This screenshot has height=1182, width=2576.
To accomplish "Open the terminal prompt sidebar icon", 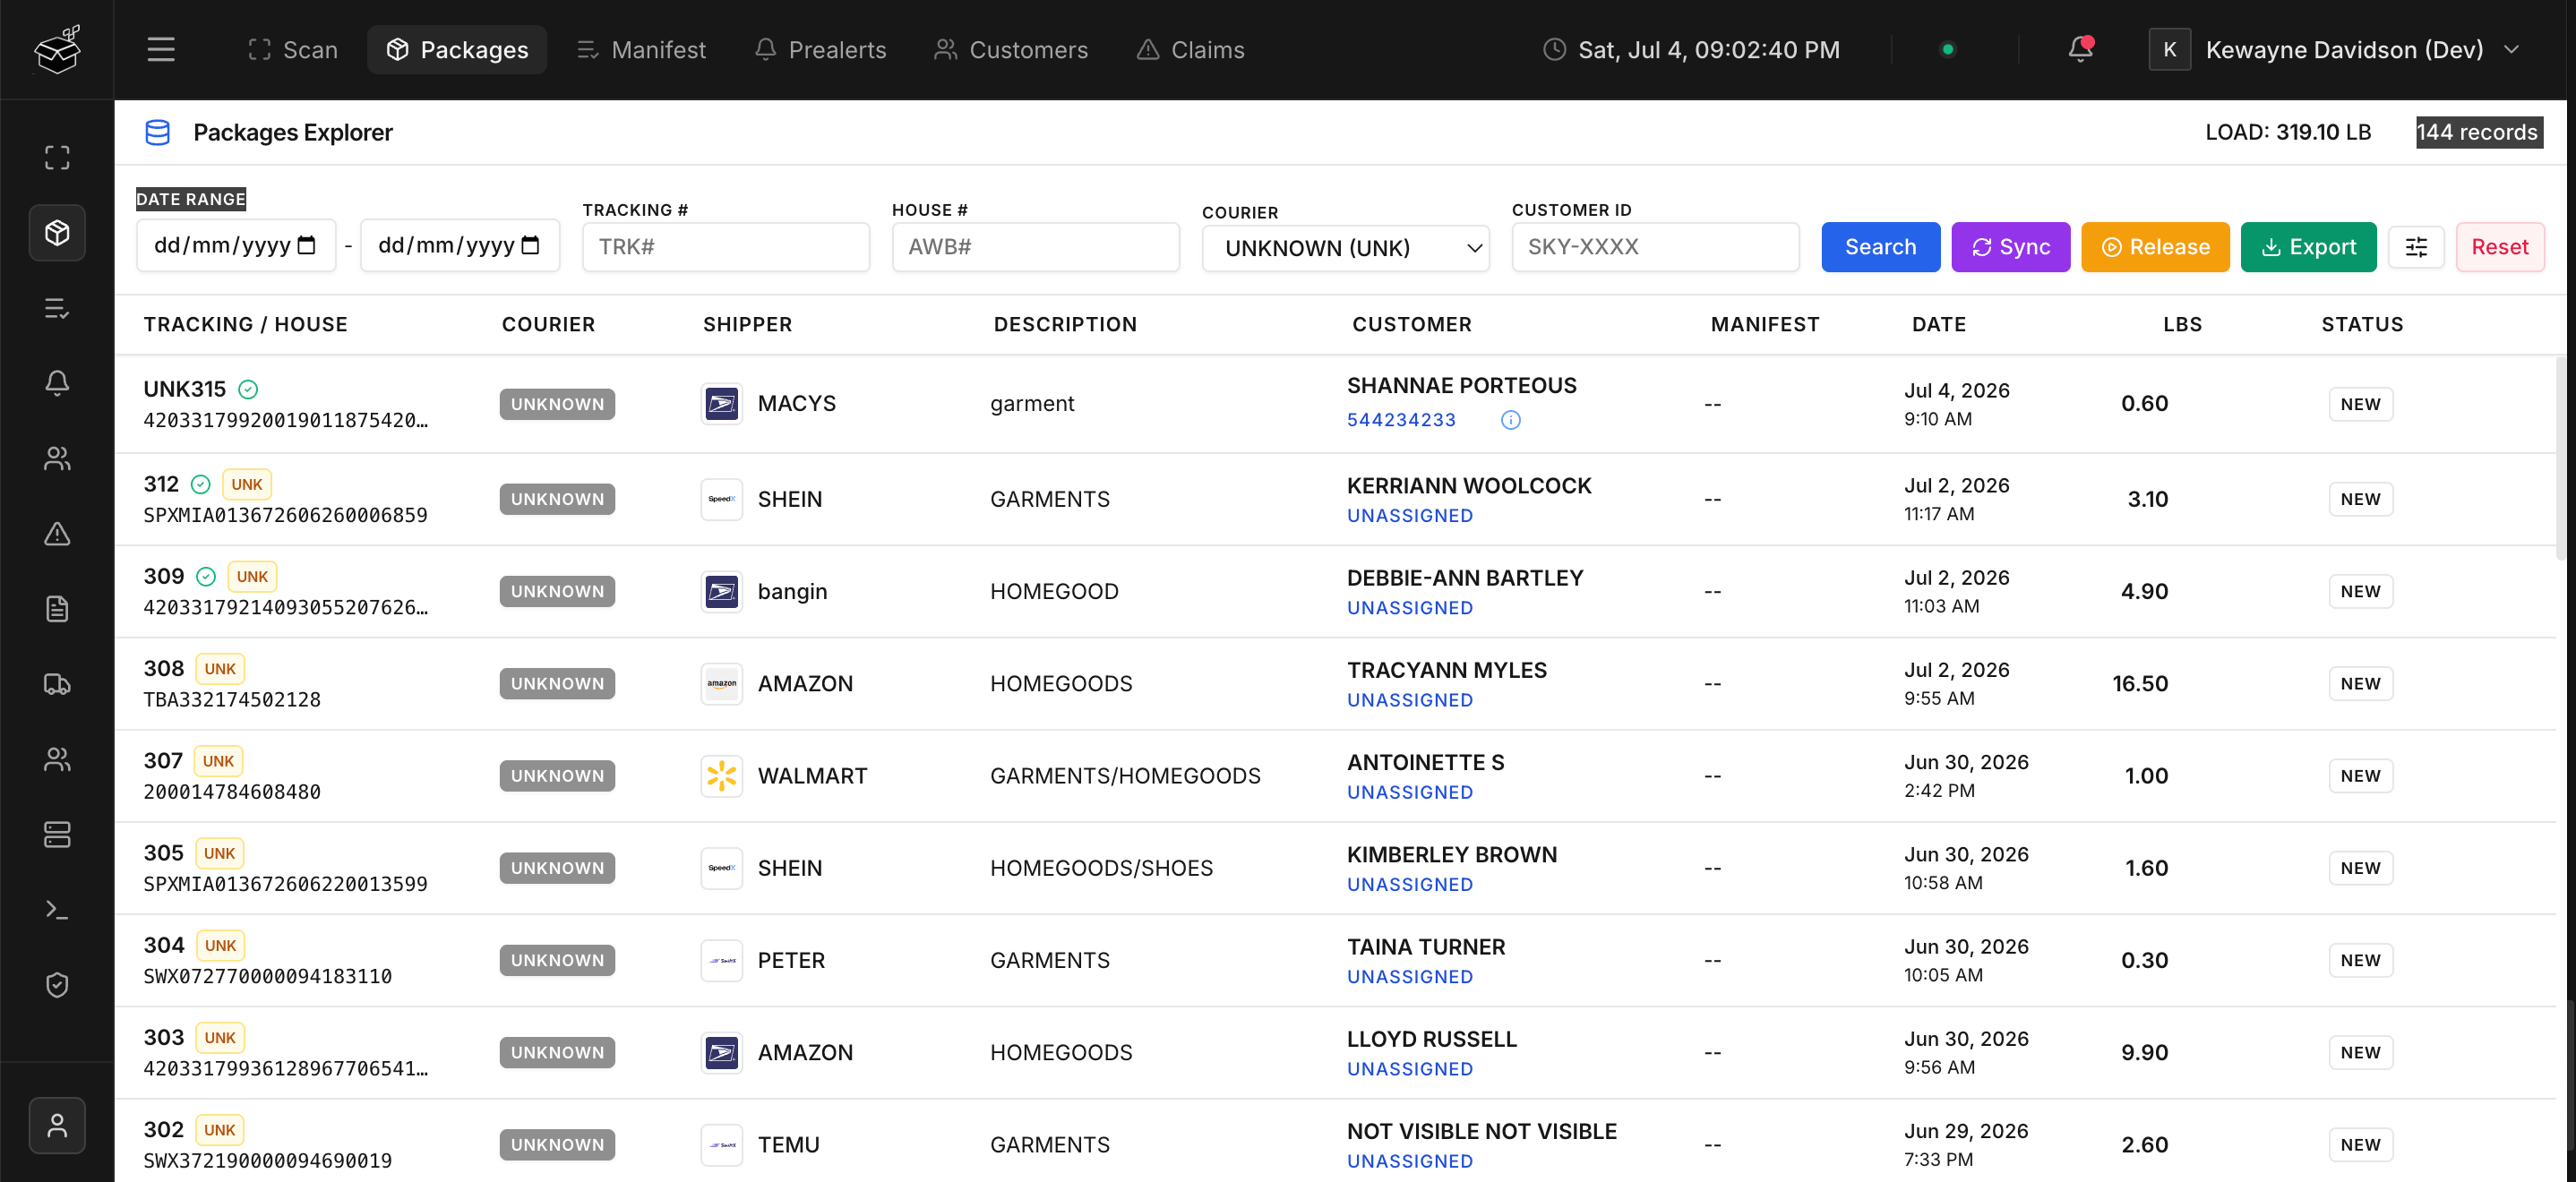I will [x=57, y=909].
